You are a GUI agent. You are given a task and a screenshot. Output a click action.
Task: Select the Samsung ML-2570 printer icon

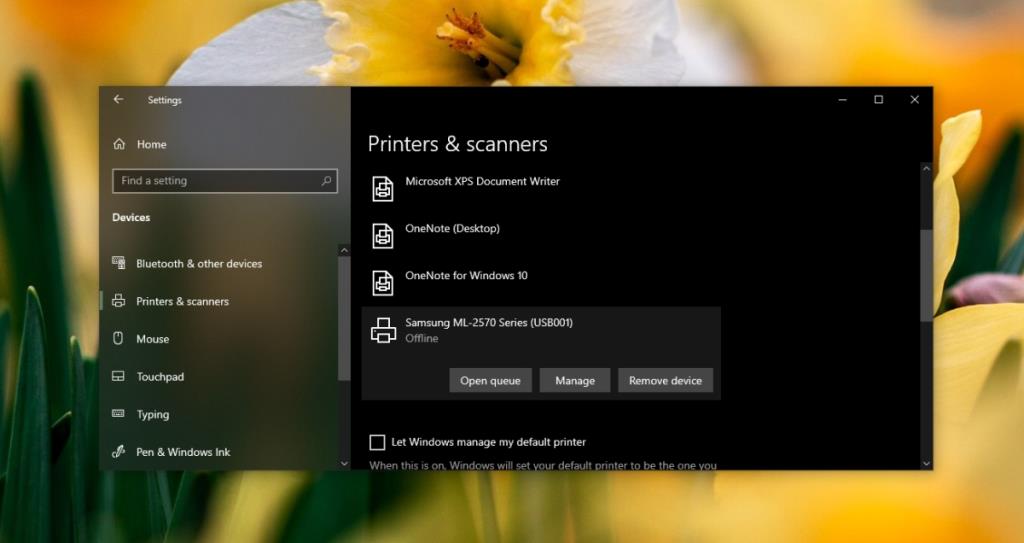tap(383, 330)
